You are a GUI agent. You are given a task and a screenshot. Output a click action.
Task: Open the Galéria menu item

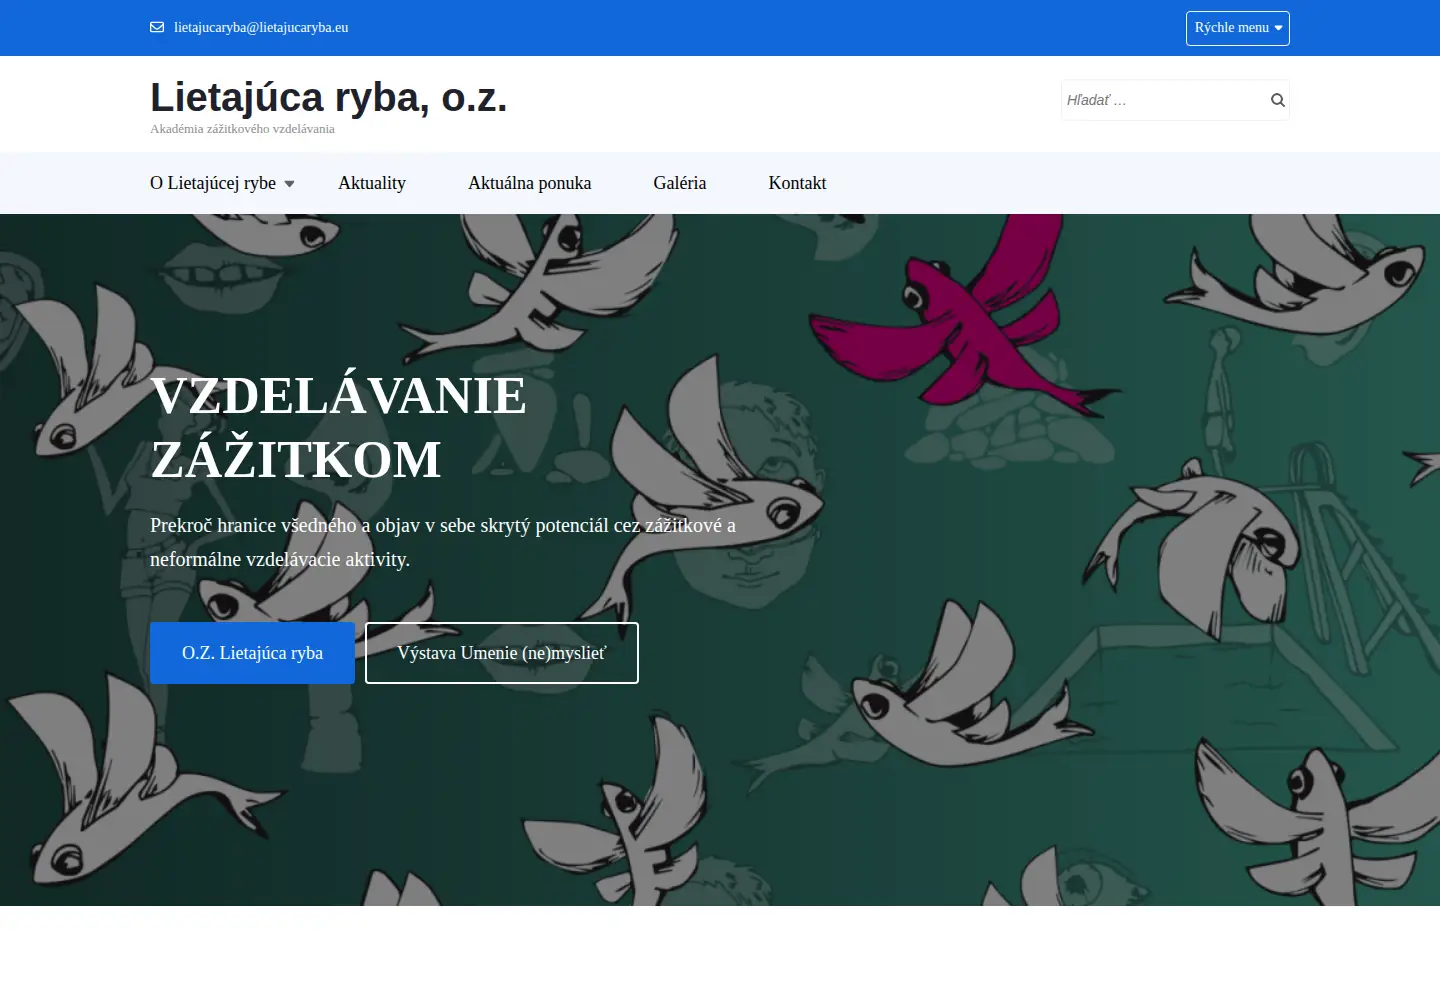click(x=680, y=183)
